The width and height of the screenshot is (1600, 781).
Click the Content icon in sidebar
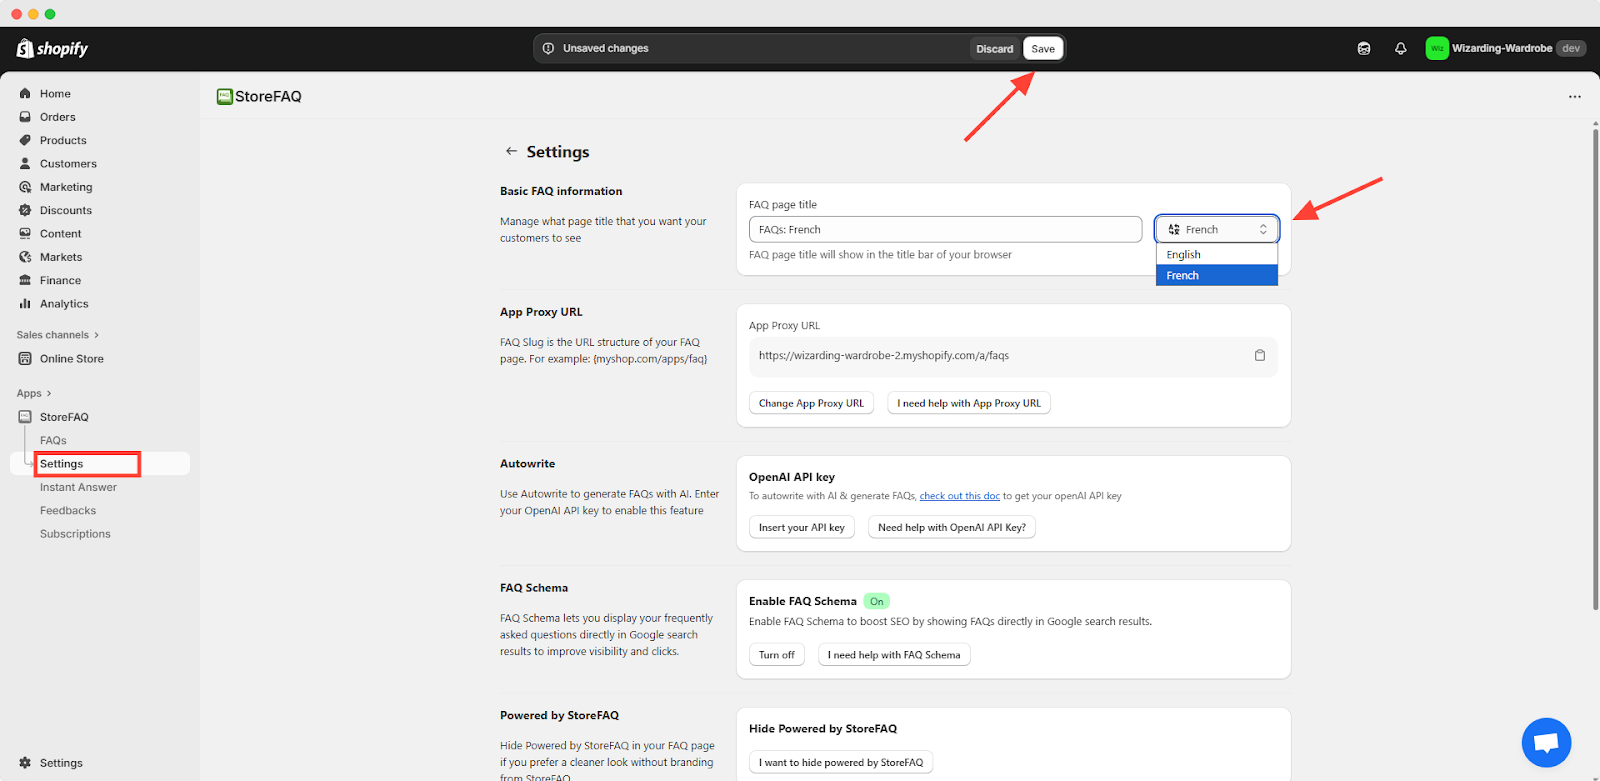(25, 233)
